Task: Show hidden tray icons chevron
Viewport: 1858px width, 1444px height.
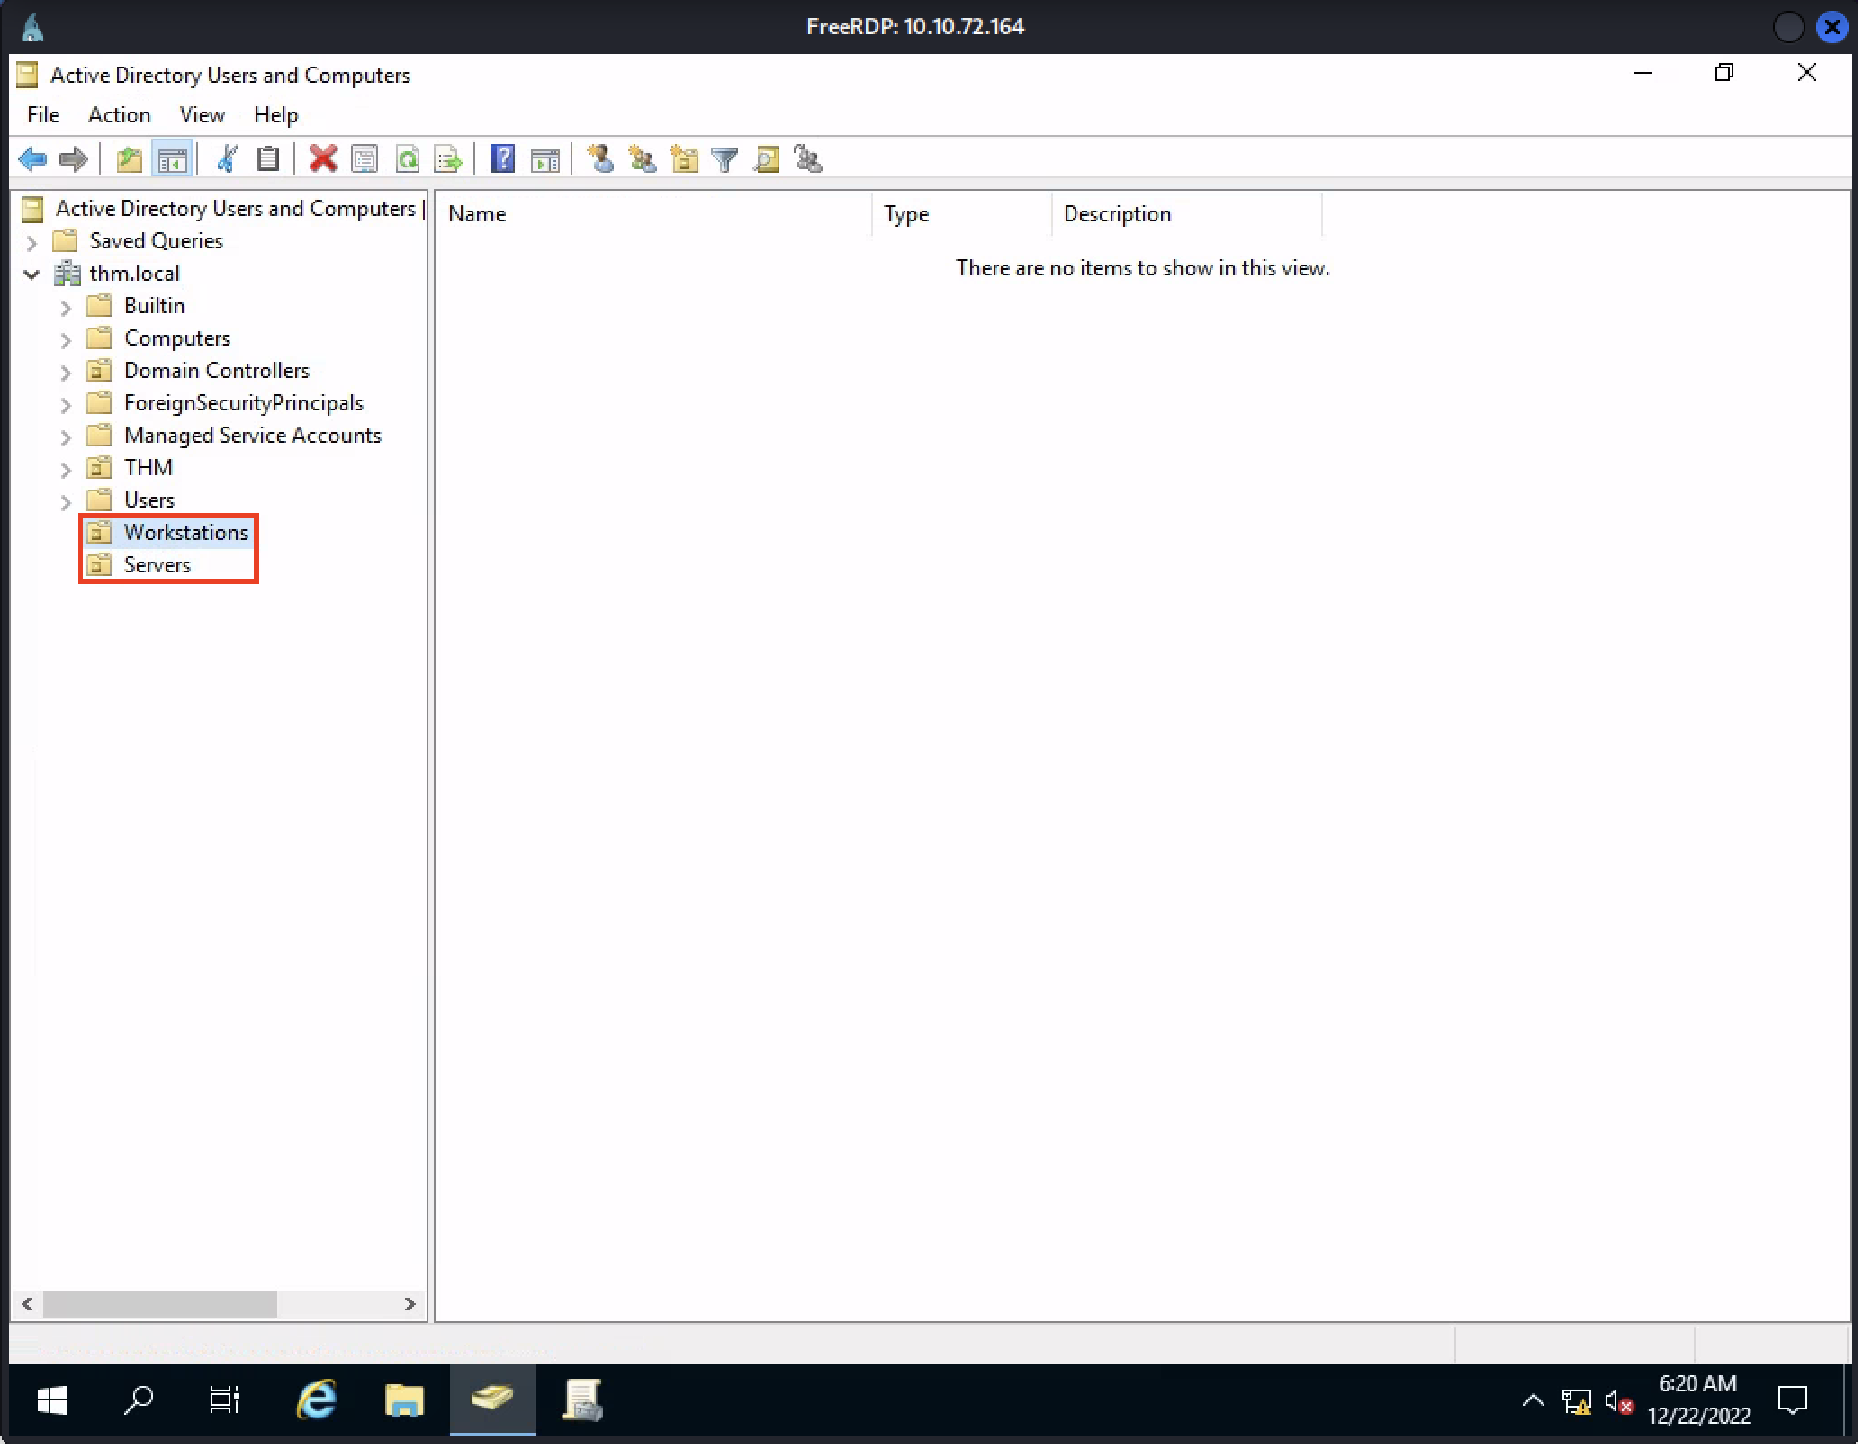Action: 1533,1400
